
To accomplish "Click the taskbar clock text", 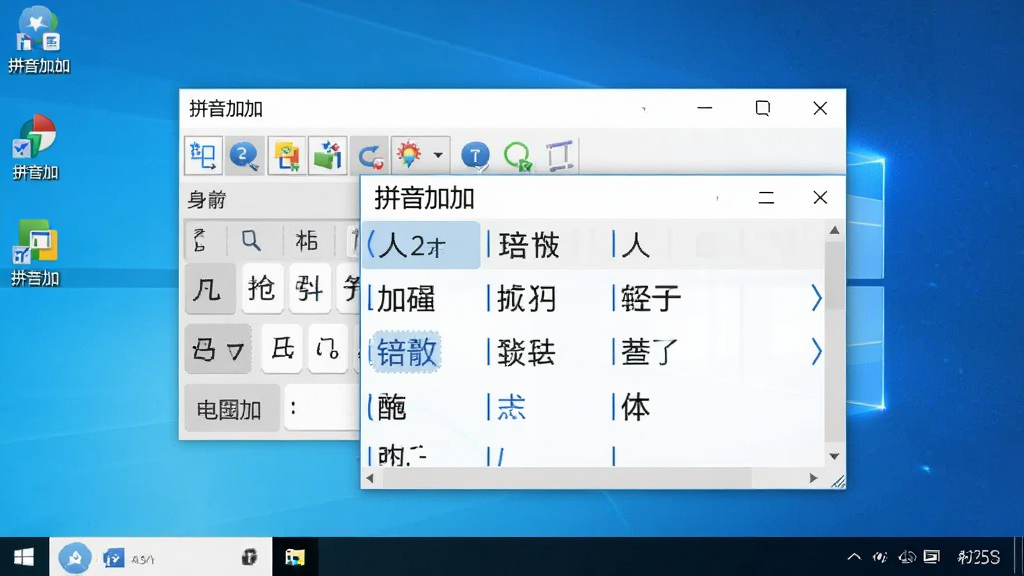I will (978, 557).
